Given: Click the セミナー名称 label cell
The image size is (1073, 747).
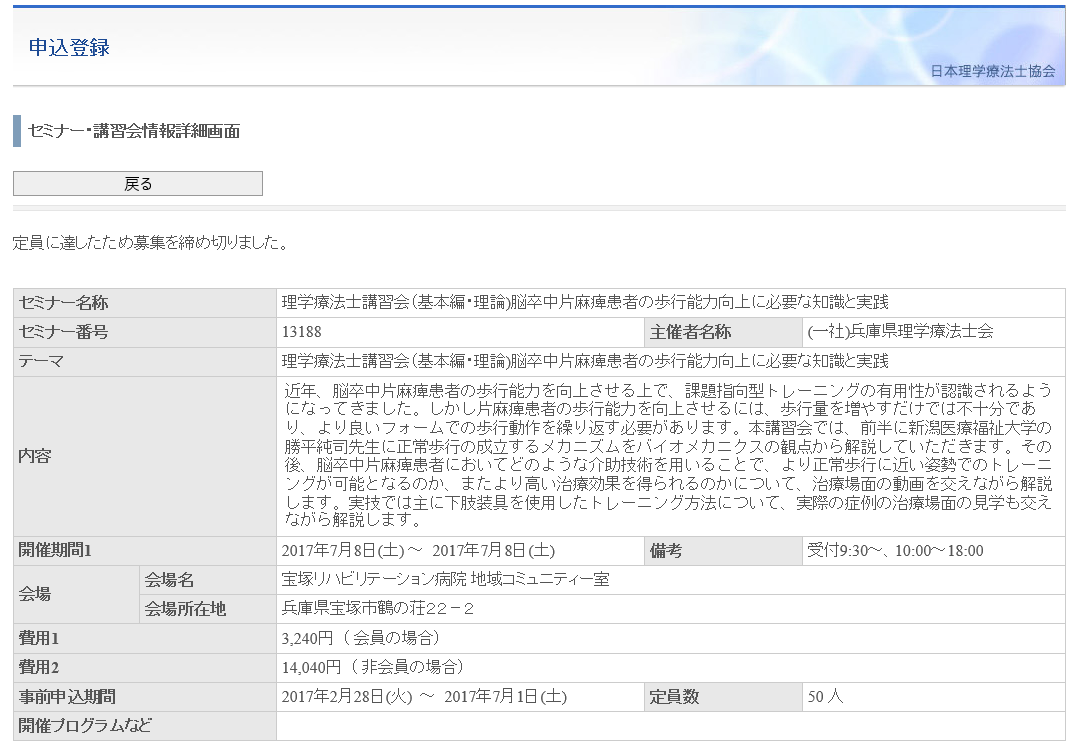Looking at the screenshot, I should (145, 302).
